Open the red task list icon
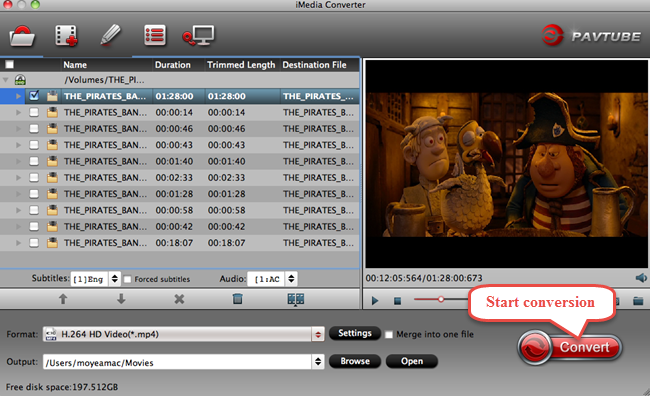The image size is (650, 396). (x=155, y=35)
